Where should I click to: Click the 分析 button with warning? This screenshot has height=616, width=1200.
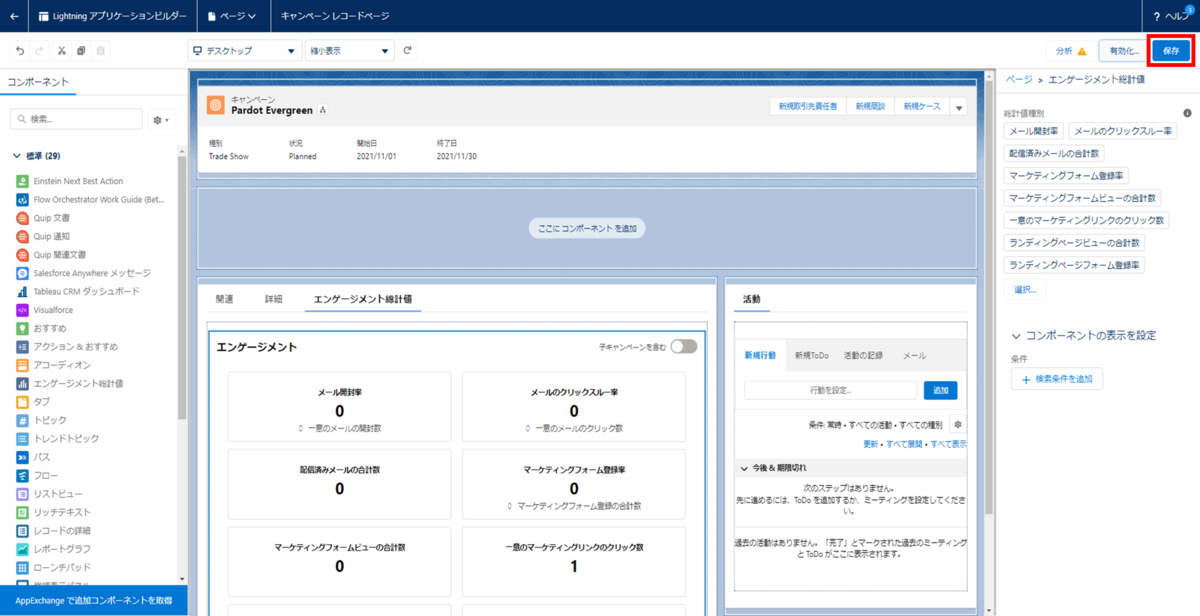[1070, 50]
